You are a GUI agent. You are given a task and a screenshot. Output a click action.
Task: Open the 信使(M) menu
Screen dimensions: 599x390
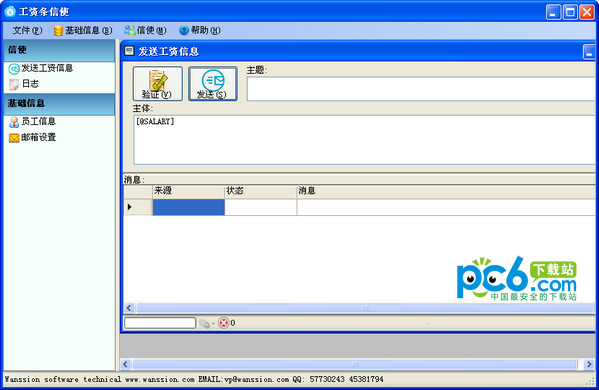(x=146, y=30)
